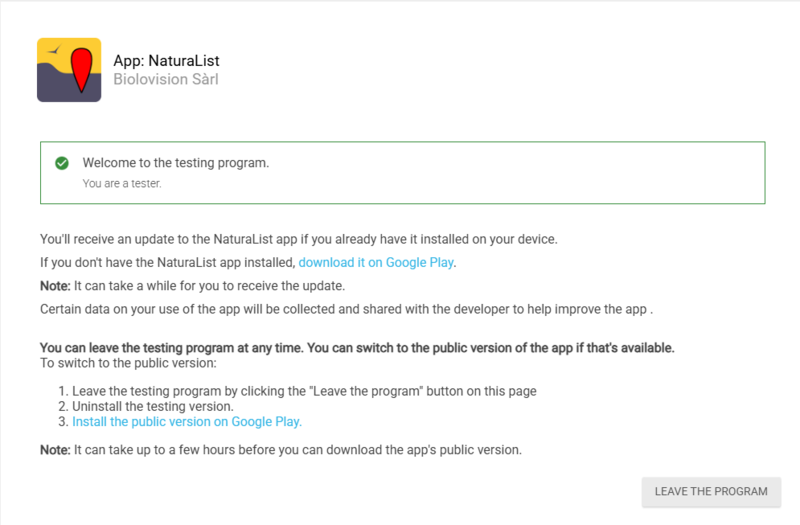Click 'Welcome to the testing program' heading
Image resolution: width=800 pixels, height=525 pixels.
(x=176, y=162)
